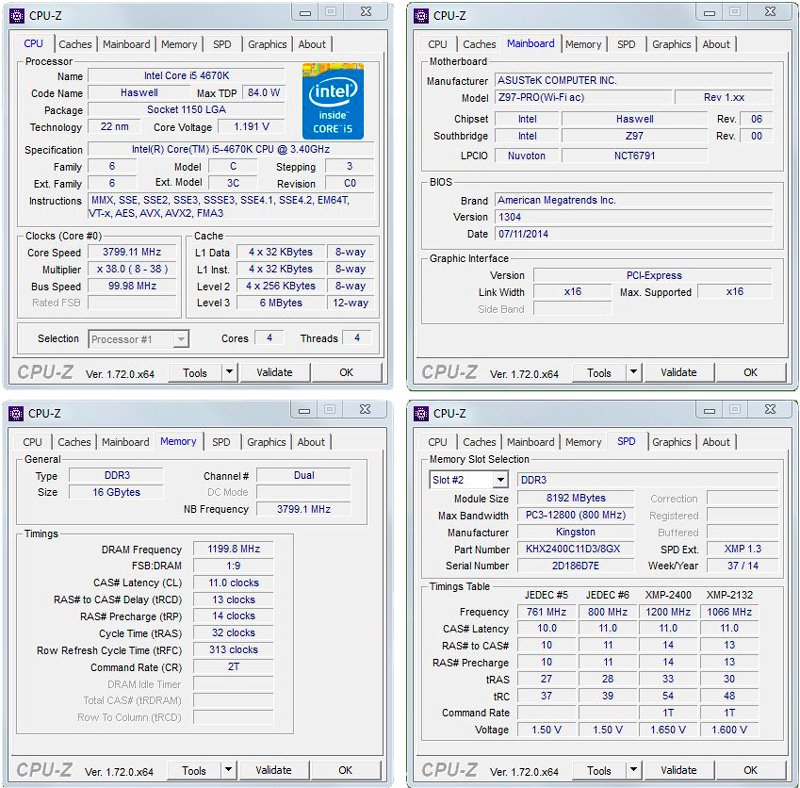Screen dimensions: 800x788
Task: Switch to Memory tab in the bottom-right SPD window
Action: 583,442
